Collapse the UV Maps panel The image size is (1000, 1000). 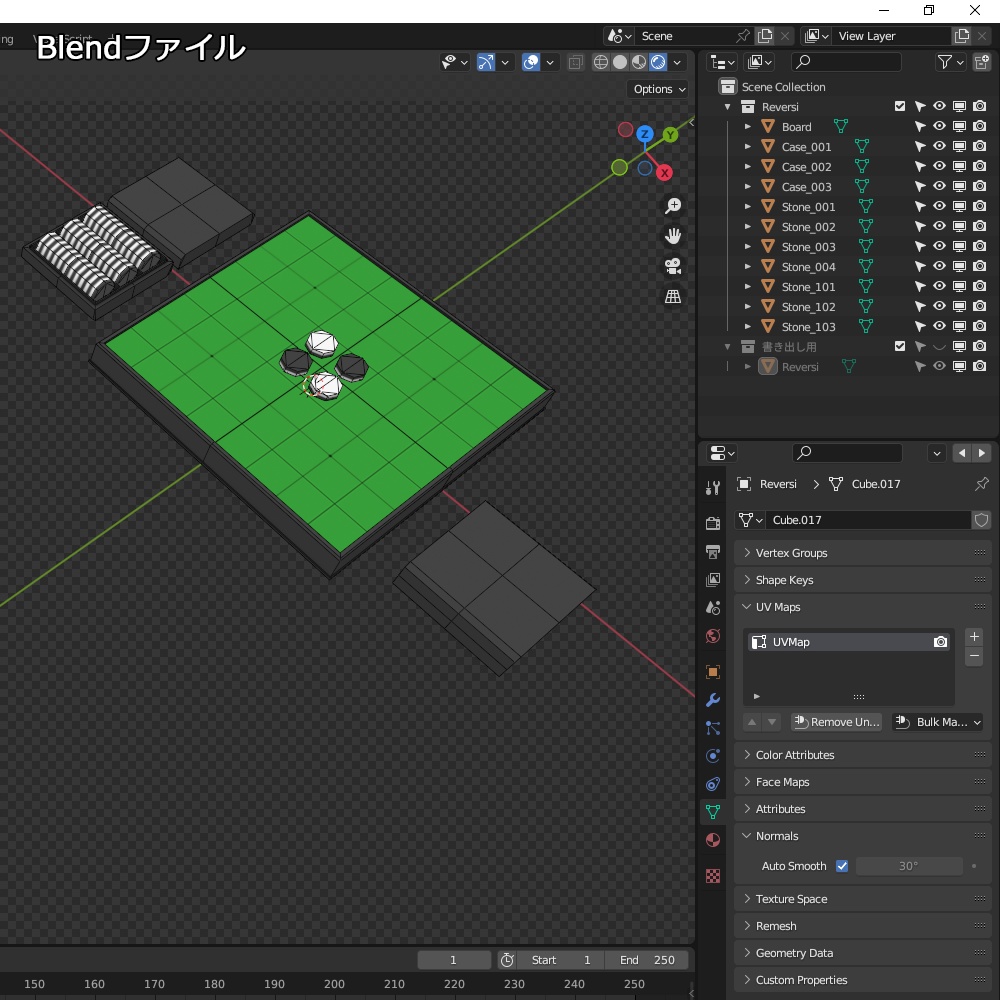coord(862,607)
